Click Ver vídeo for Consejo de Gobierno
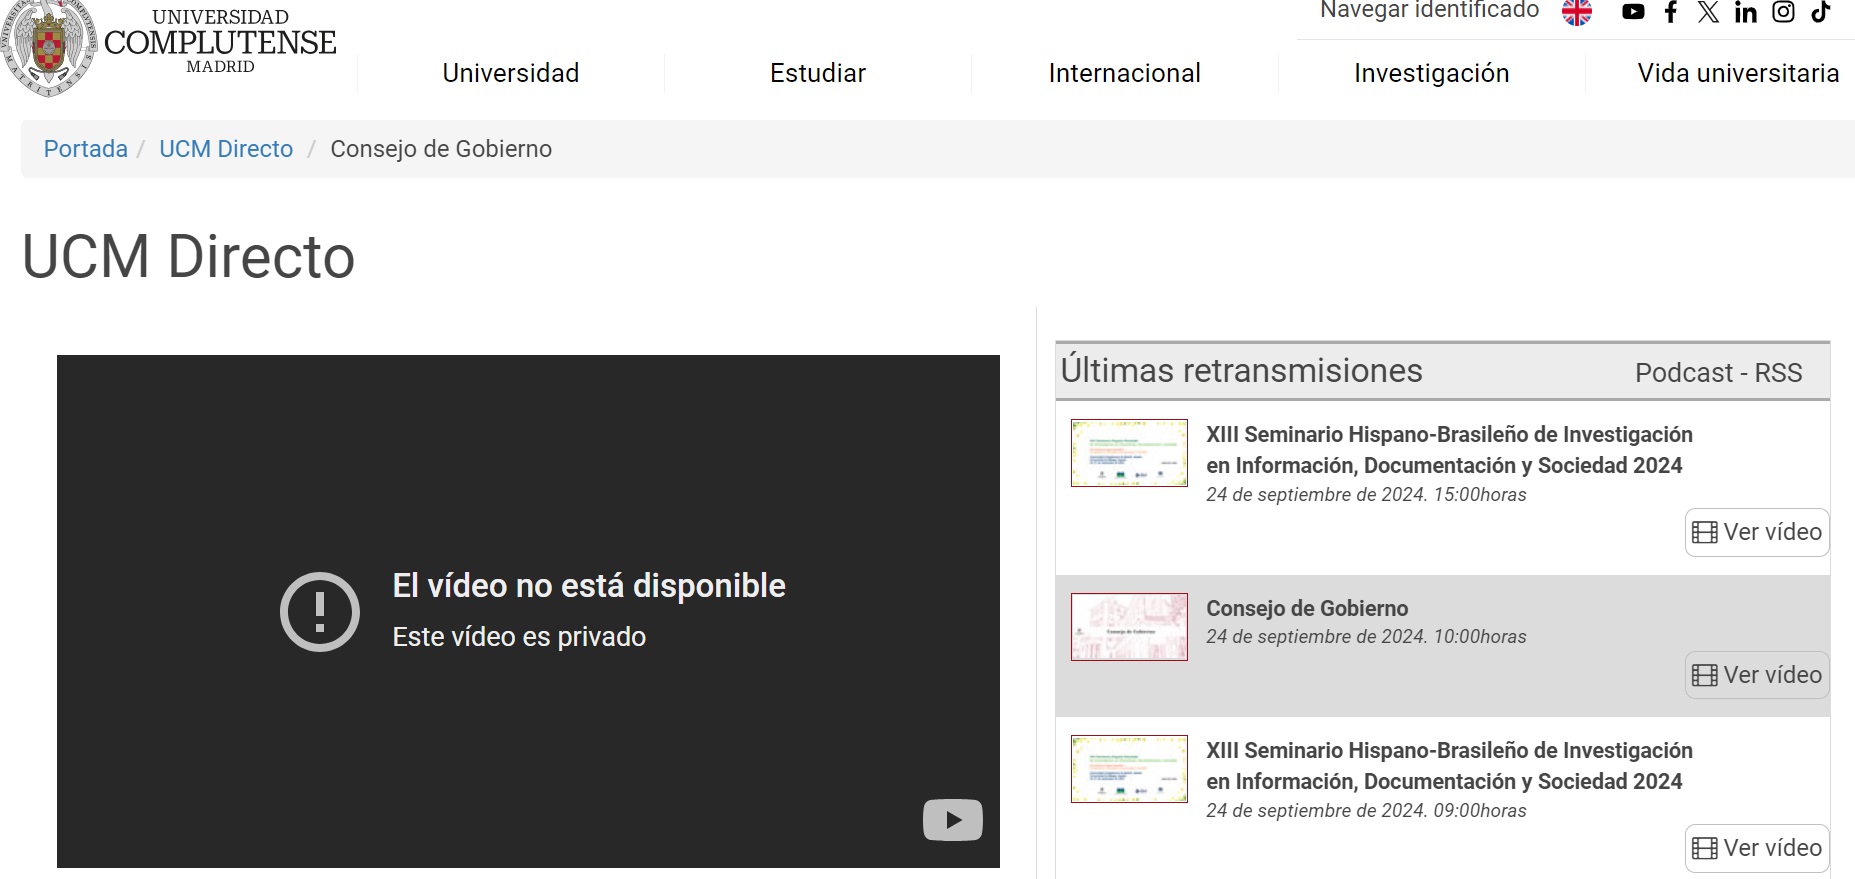The height and width of the screenshot is (879, 1855). tap(1757, 675)
